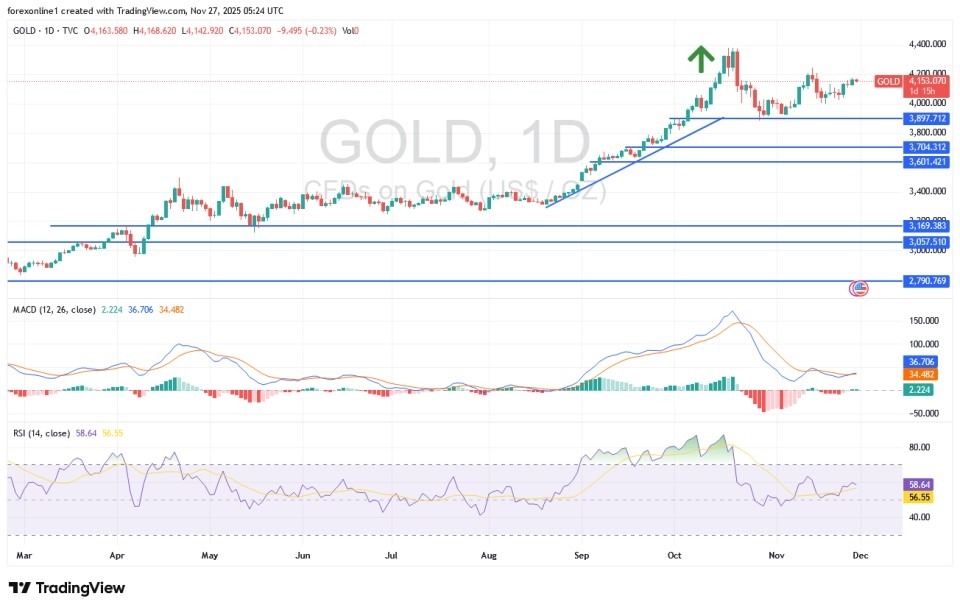Screen dimensions: 960x610
Task: Click the blue 3,897.712 resistance level badge
Action: (925, 118)
